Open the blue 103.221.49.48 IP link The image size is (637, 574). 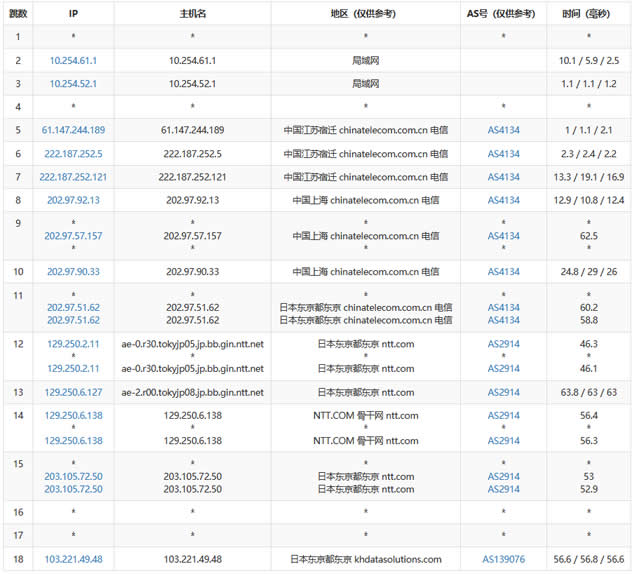coord(73,559)
